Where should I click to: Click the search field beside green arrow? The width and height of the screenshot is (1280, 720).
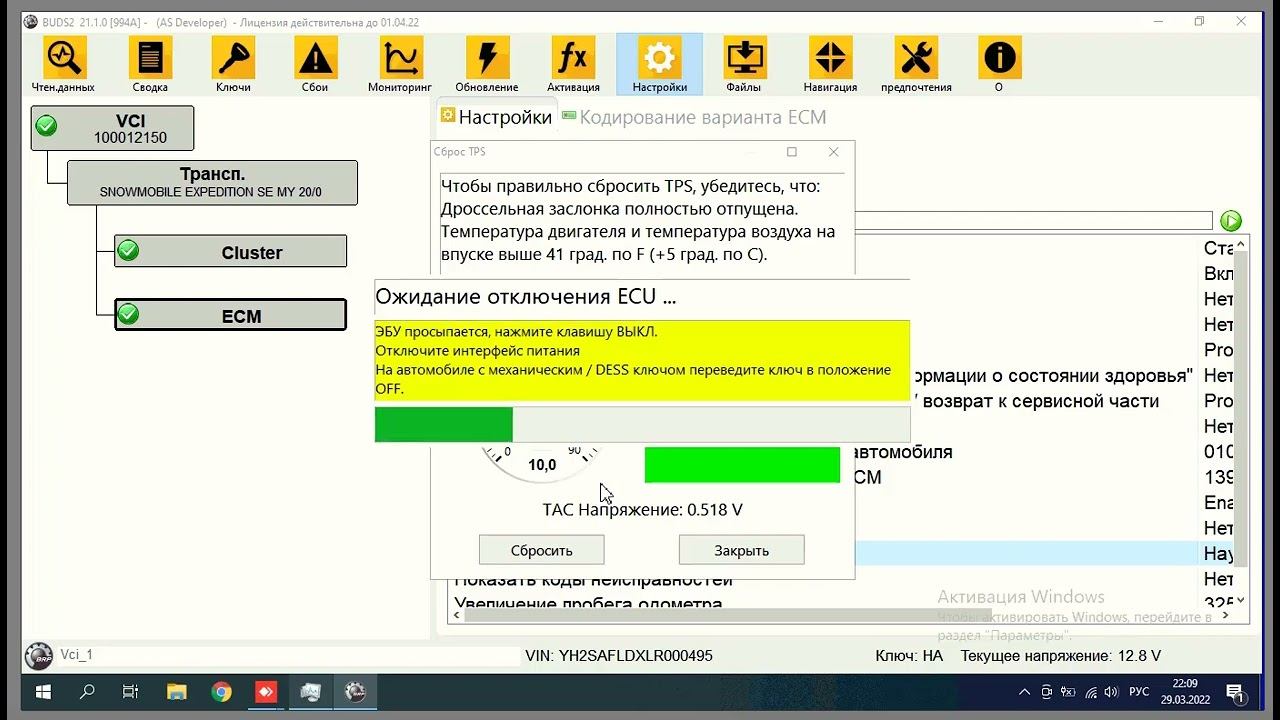coord(1034,221)
